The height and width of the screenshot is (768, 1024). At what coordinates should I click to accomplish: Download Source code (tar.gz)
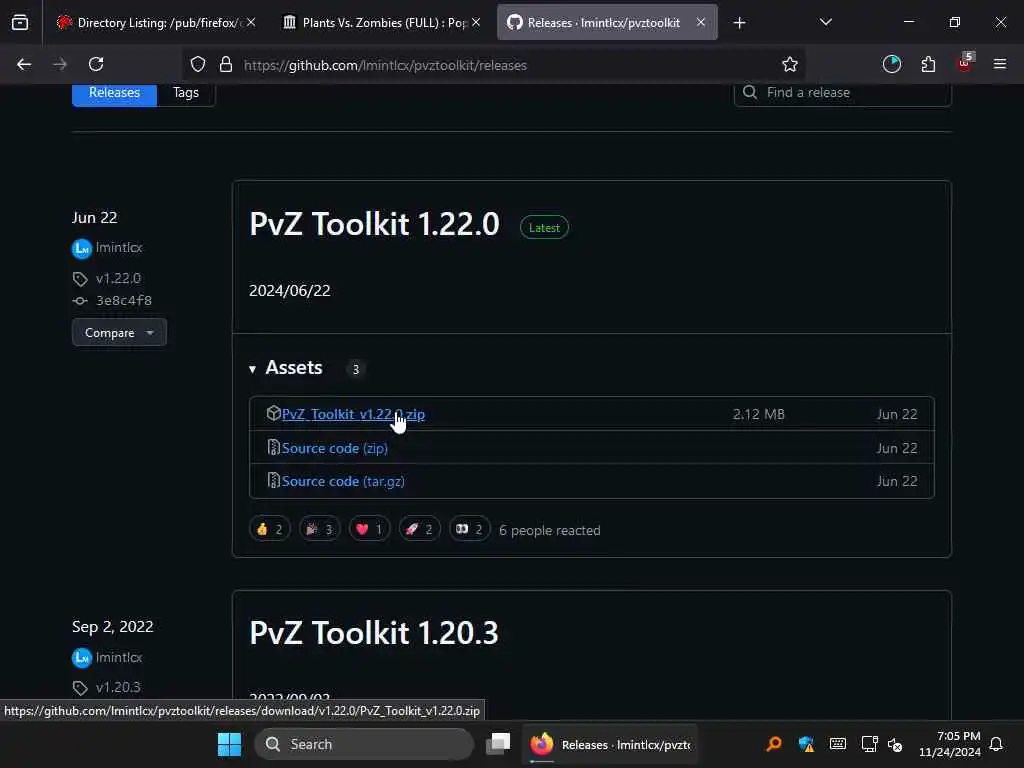(343, 481)
